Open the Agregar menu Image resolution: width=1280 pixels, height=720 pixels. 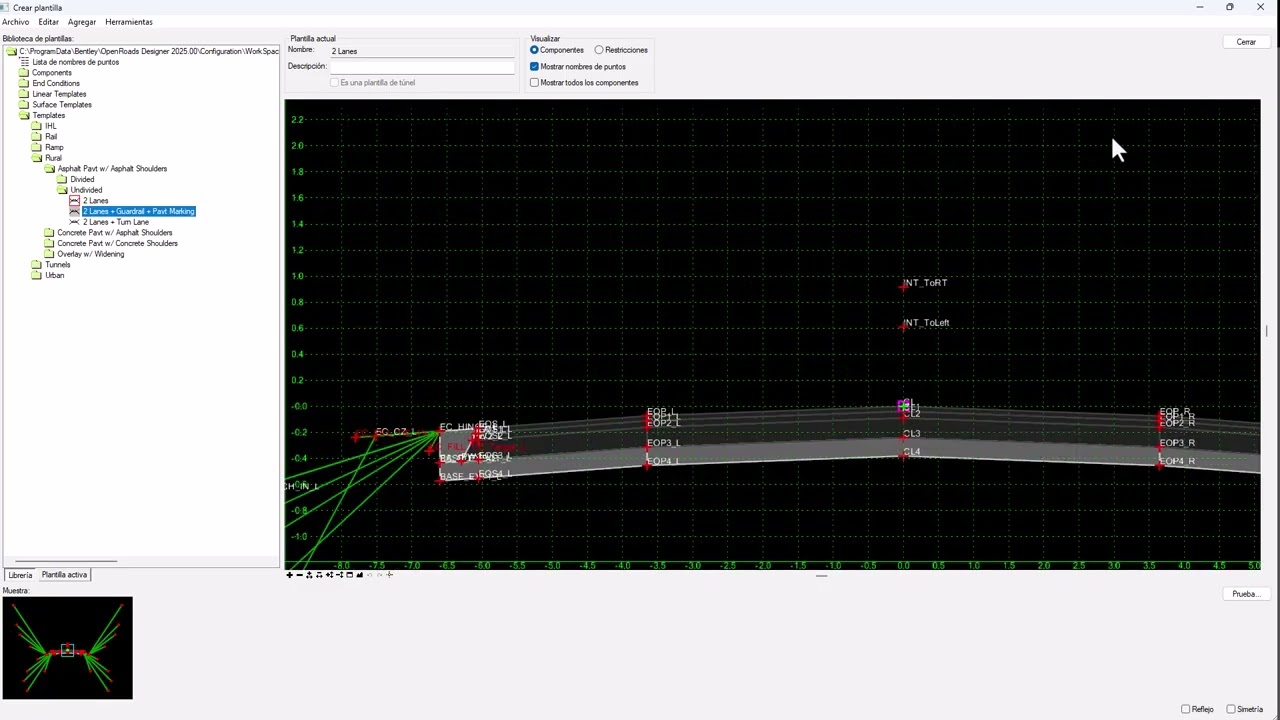pos(82,22)
